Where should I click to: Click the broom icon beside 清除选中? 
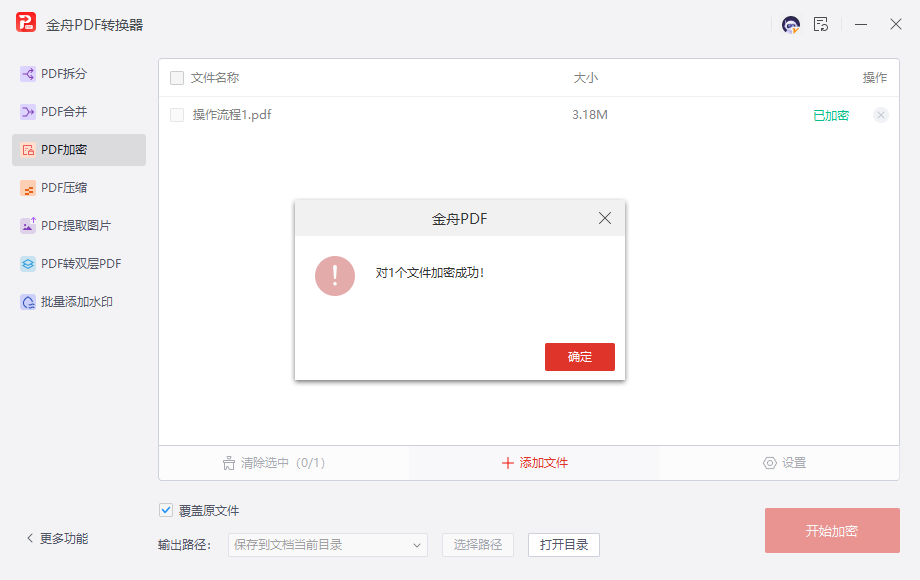pos(229,463)
